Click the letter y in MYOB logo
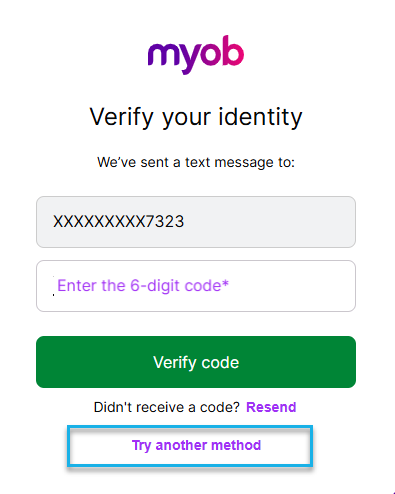Screen dimensions: 395x494 coord(188,59)
